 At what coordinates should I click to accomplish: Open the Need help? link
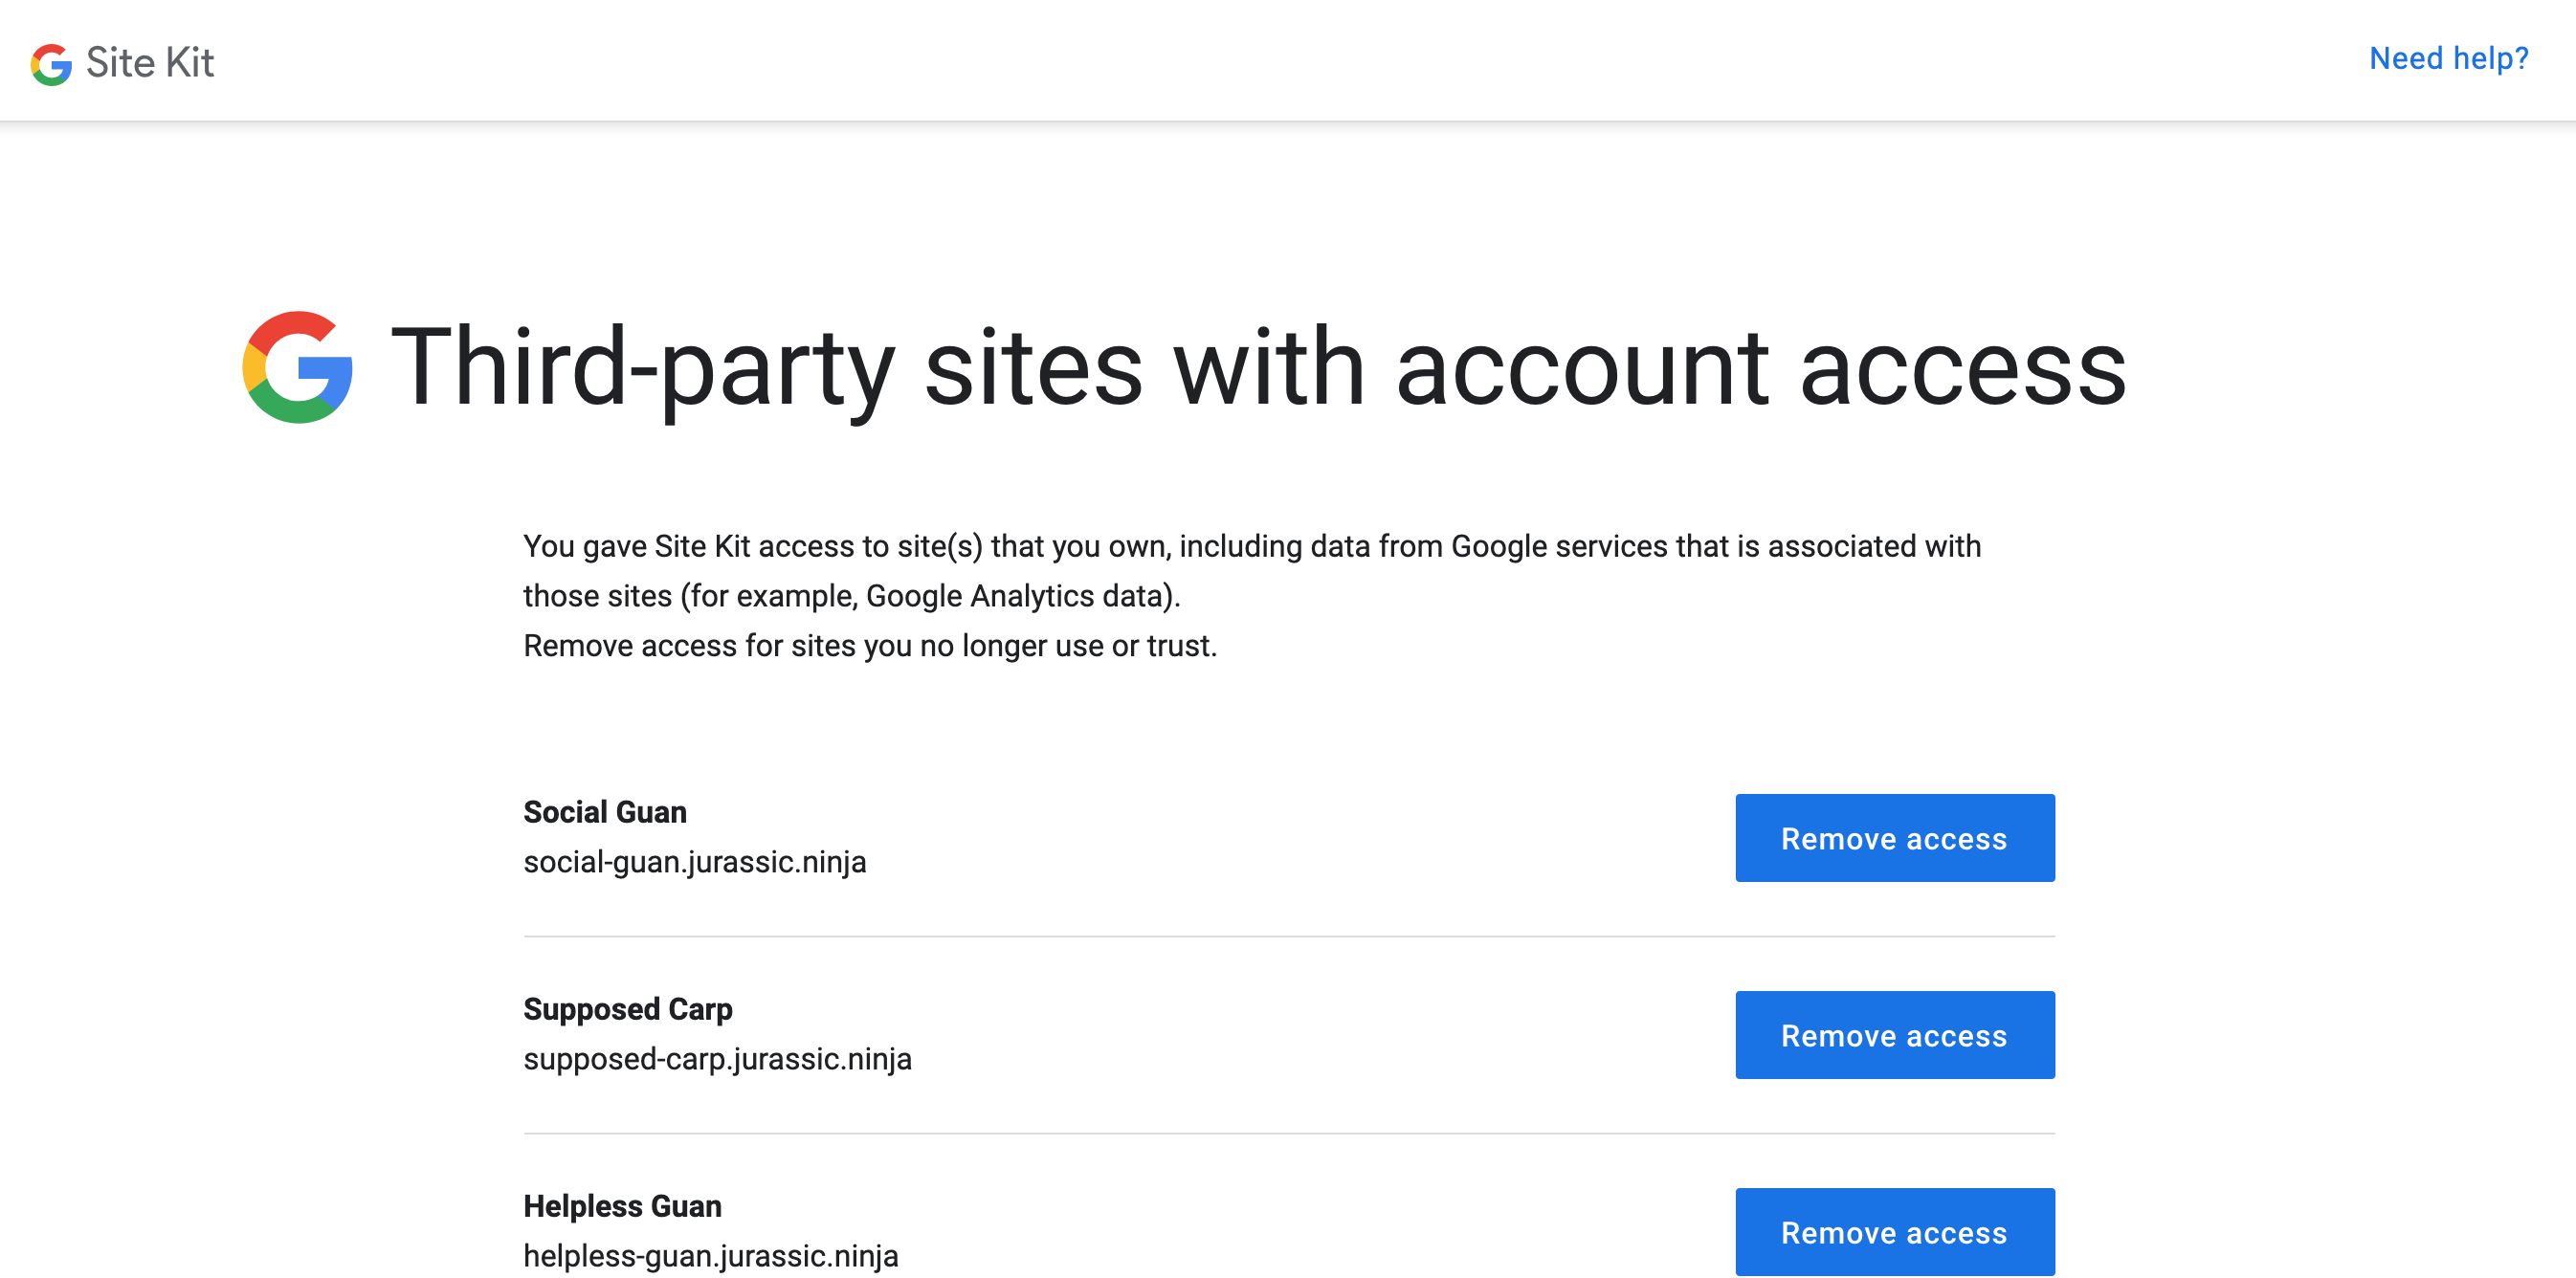[x=2448, y=59]
